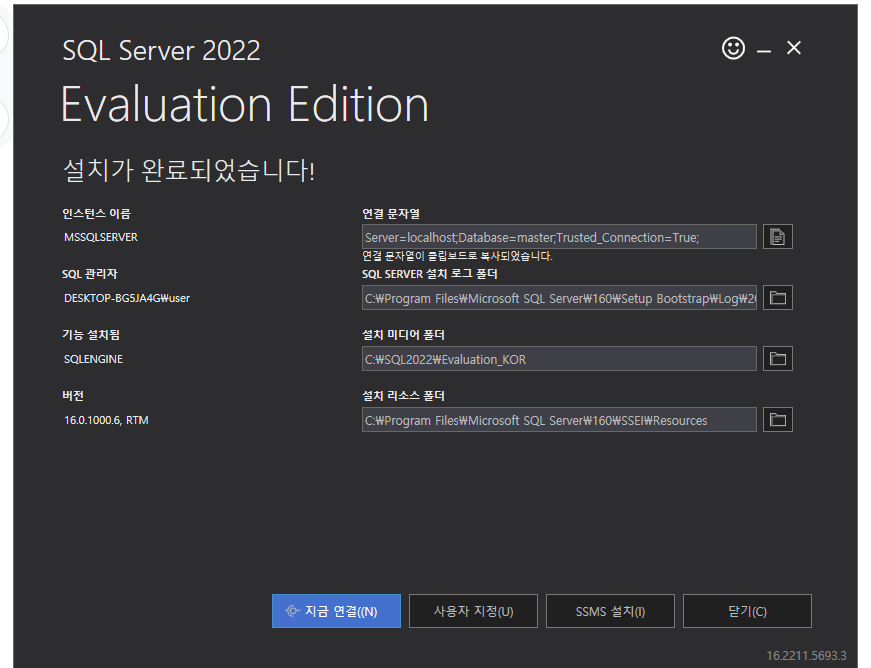This screenshot has width=871, height=668.
Task: Close the installer with 닫기(C)
Action: pyautogui.click(x=747, y=611)
